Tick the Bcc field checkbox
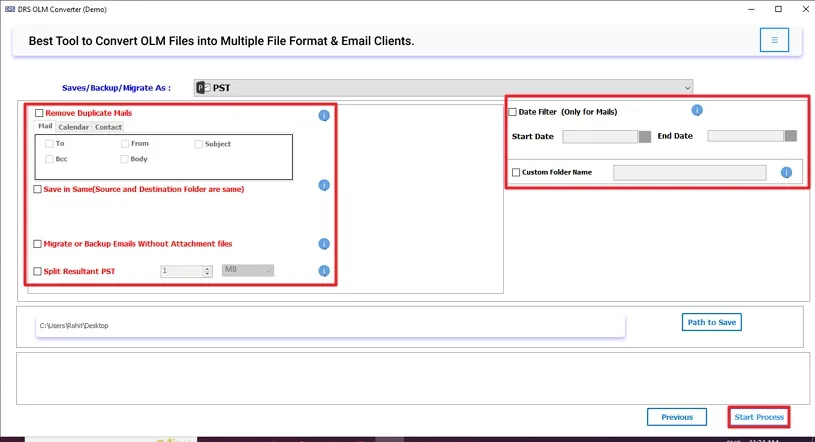Viewport: 815px width, 442px height. point(49,159)
